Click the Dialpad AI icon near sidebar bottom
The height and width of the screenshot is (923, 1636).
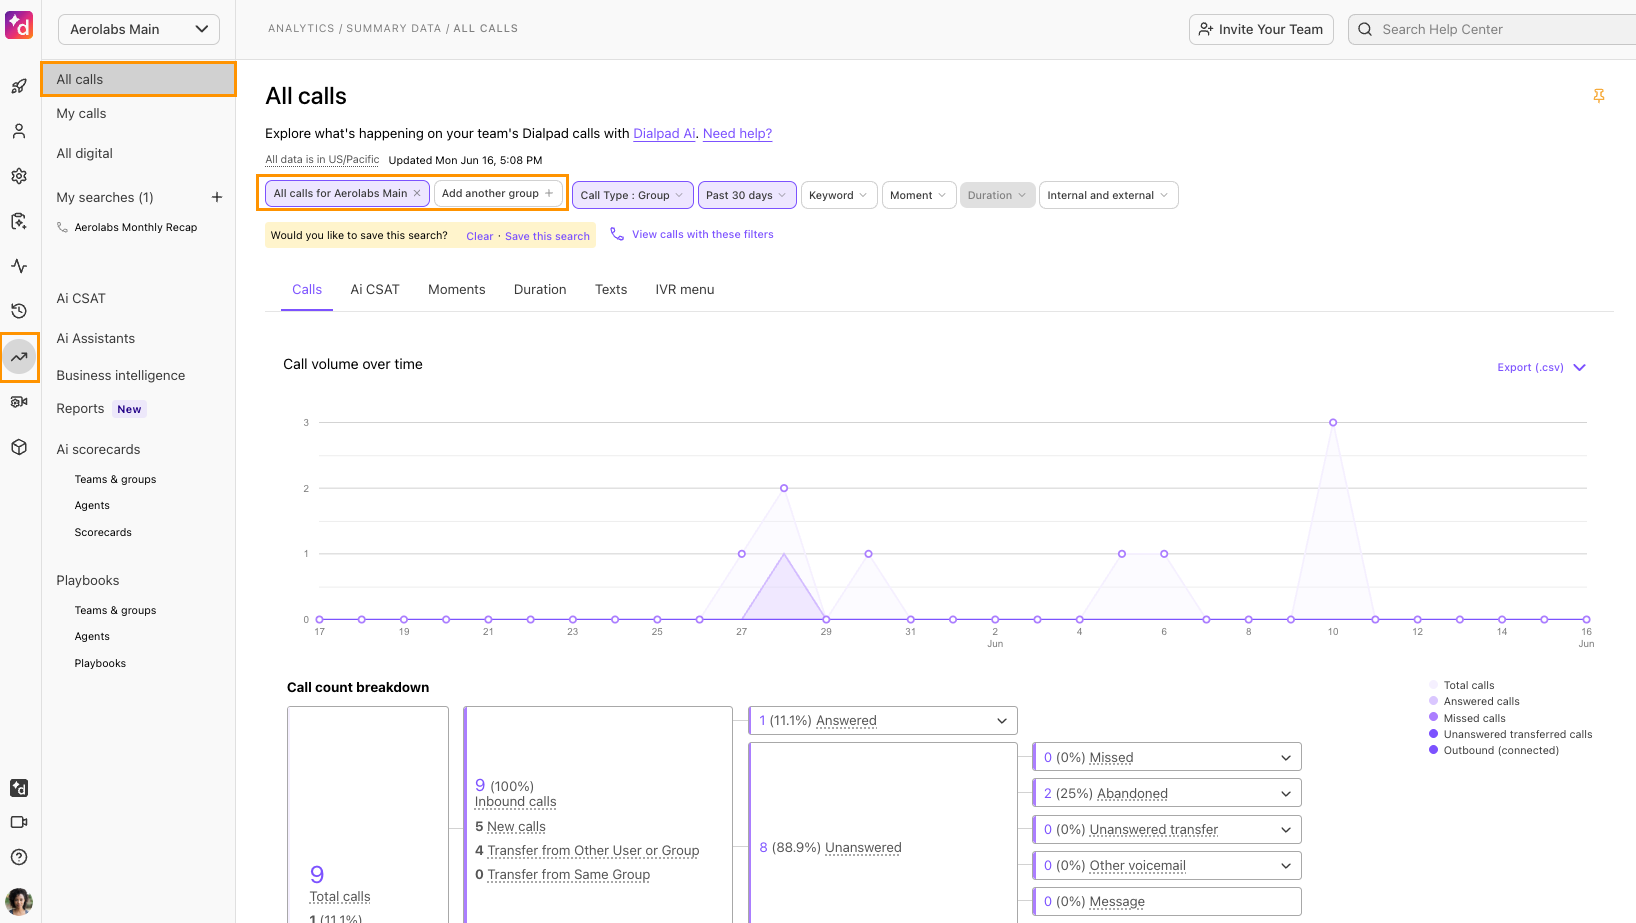coord(19,788)
